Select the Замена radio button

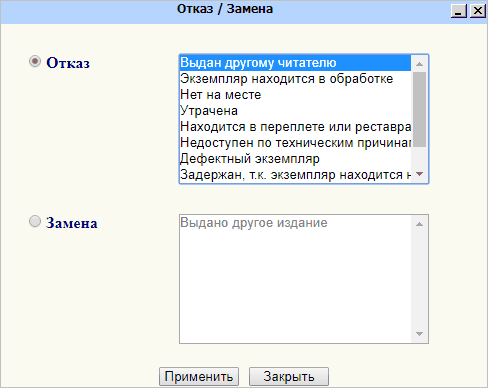point(35,222)
